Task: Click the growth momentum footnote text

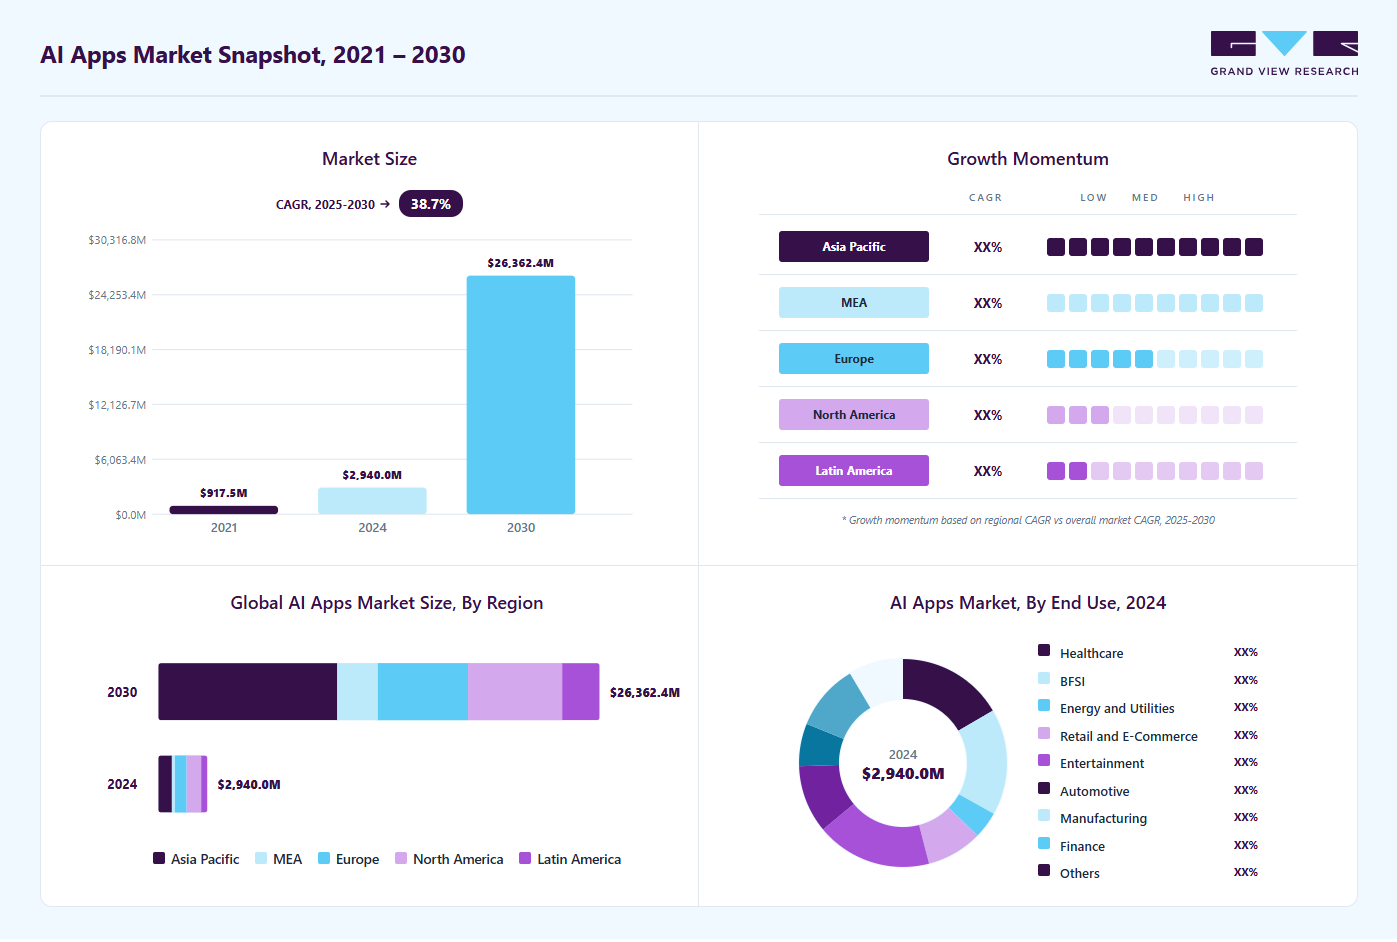Action: click(x=1028, y=520)
